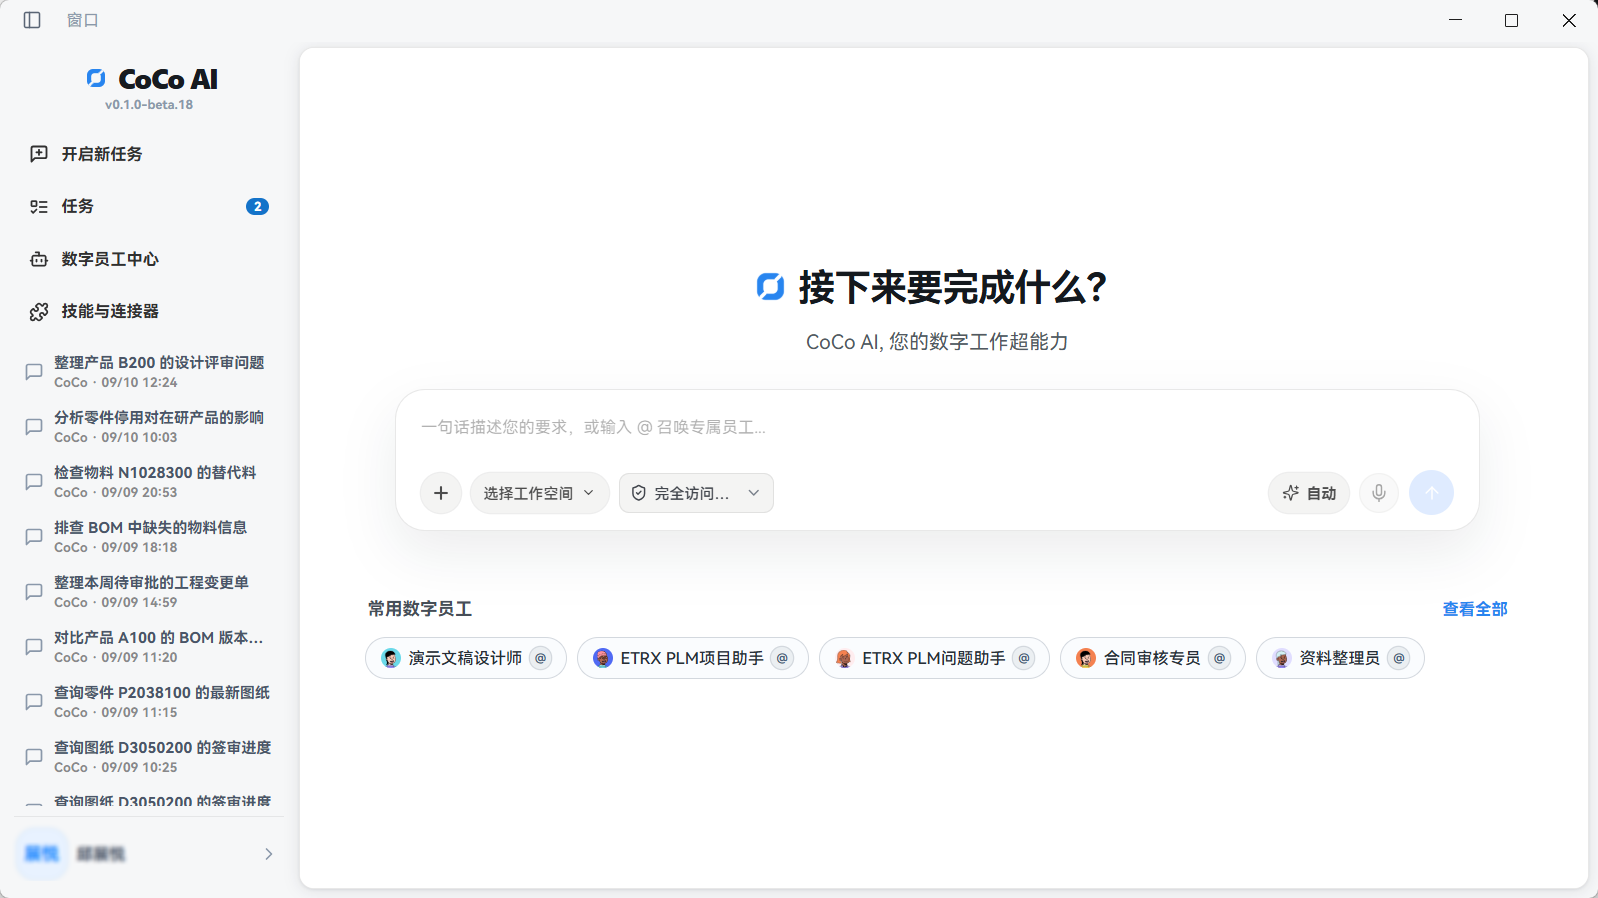Open chat 查询零件 P2038100 的最新图纸
The image size is (1598, 898).
coord(149,701)
